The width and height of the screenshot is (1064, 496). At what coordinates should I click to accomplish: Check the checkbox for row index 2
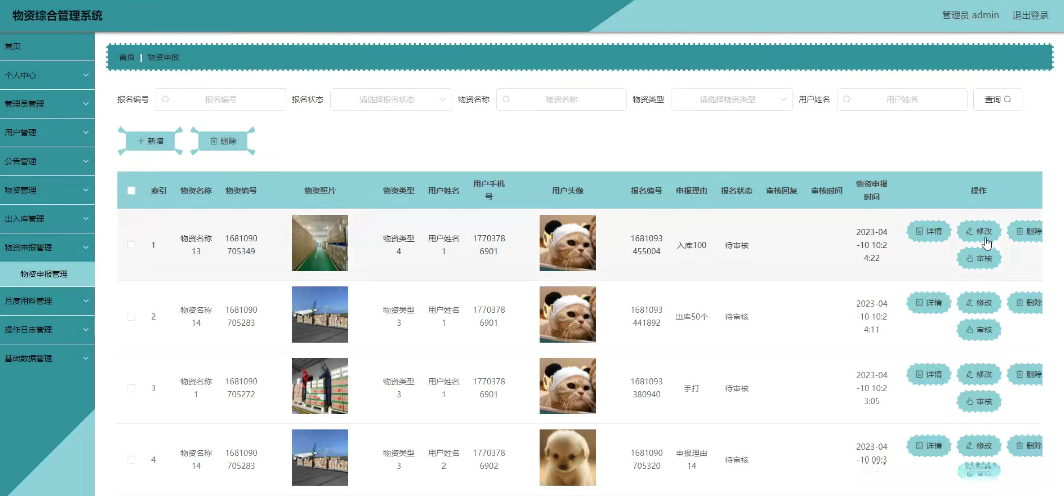pos(132,317)
